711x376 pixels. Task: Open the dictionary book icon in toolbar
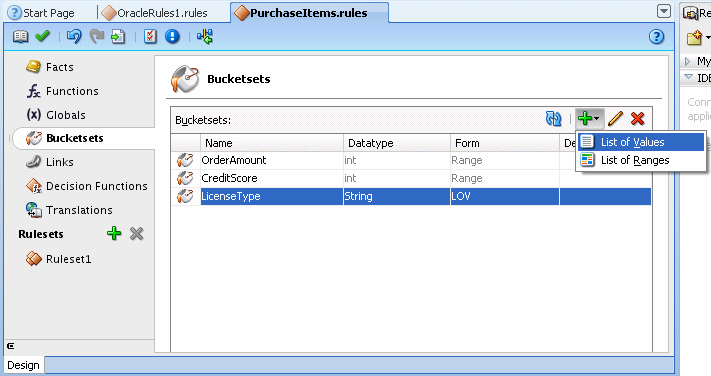20,36
